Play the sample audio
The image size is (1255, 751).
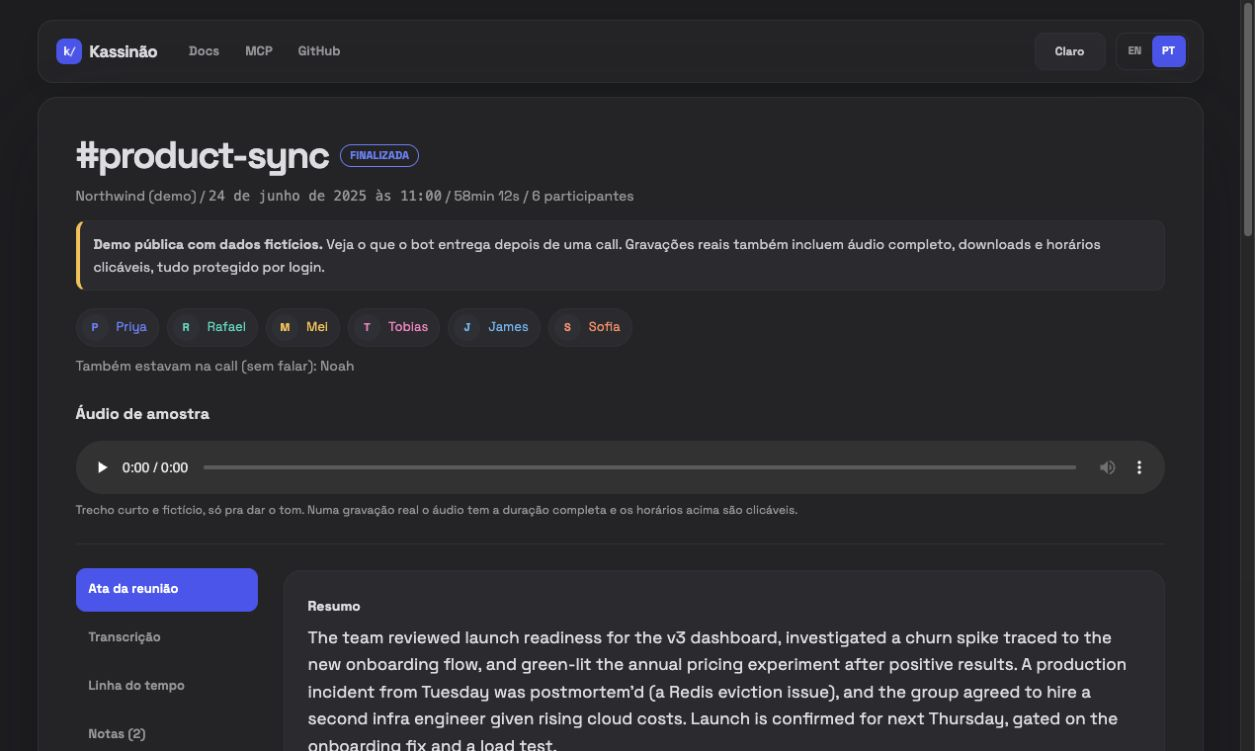pos(102,467)
